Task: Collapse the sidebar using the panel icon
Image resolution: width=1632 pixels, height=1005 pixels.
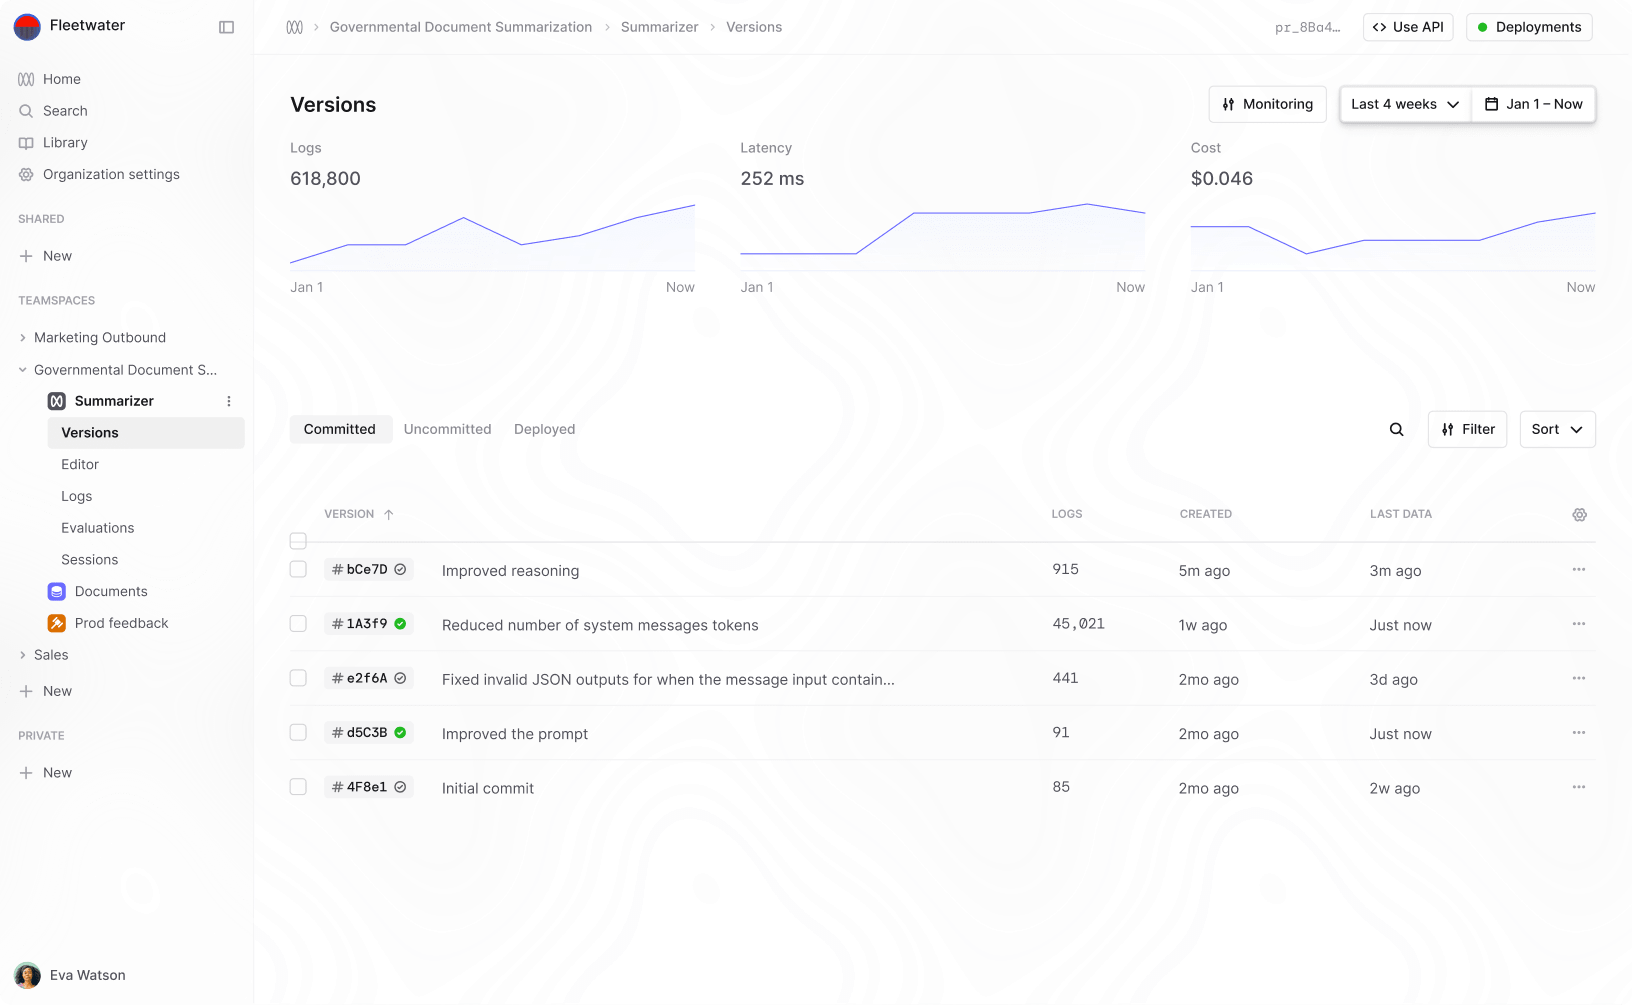Action: (x=226, y=27)
